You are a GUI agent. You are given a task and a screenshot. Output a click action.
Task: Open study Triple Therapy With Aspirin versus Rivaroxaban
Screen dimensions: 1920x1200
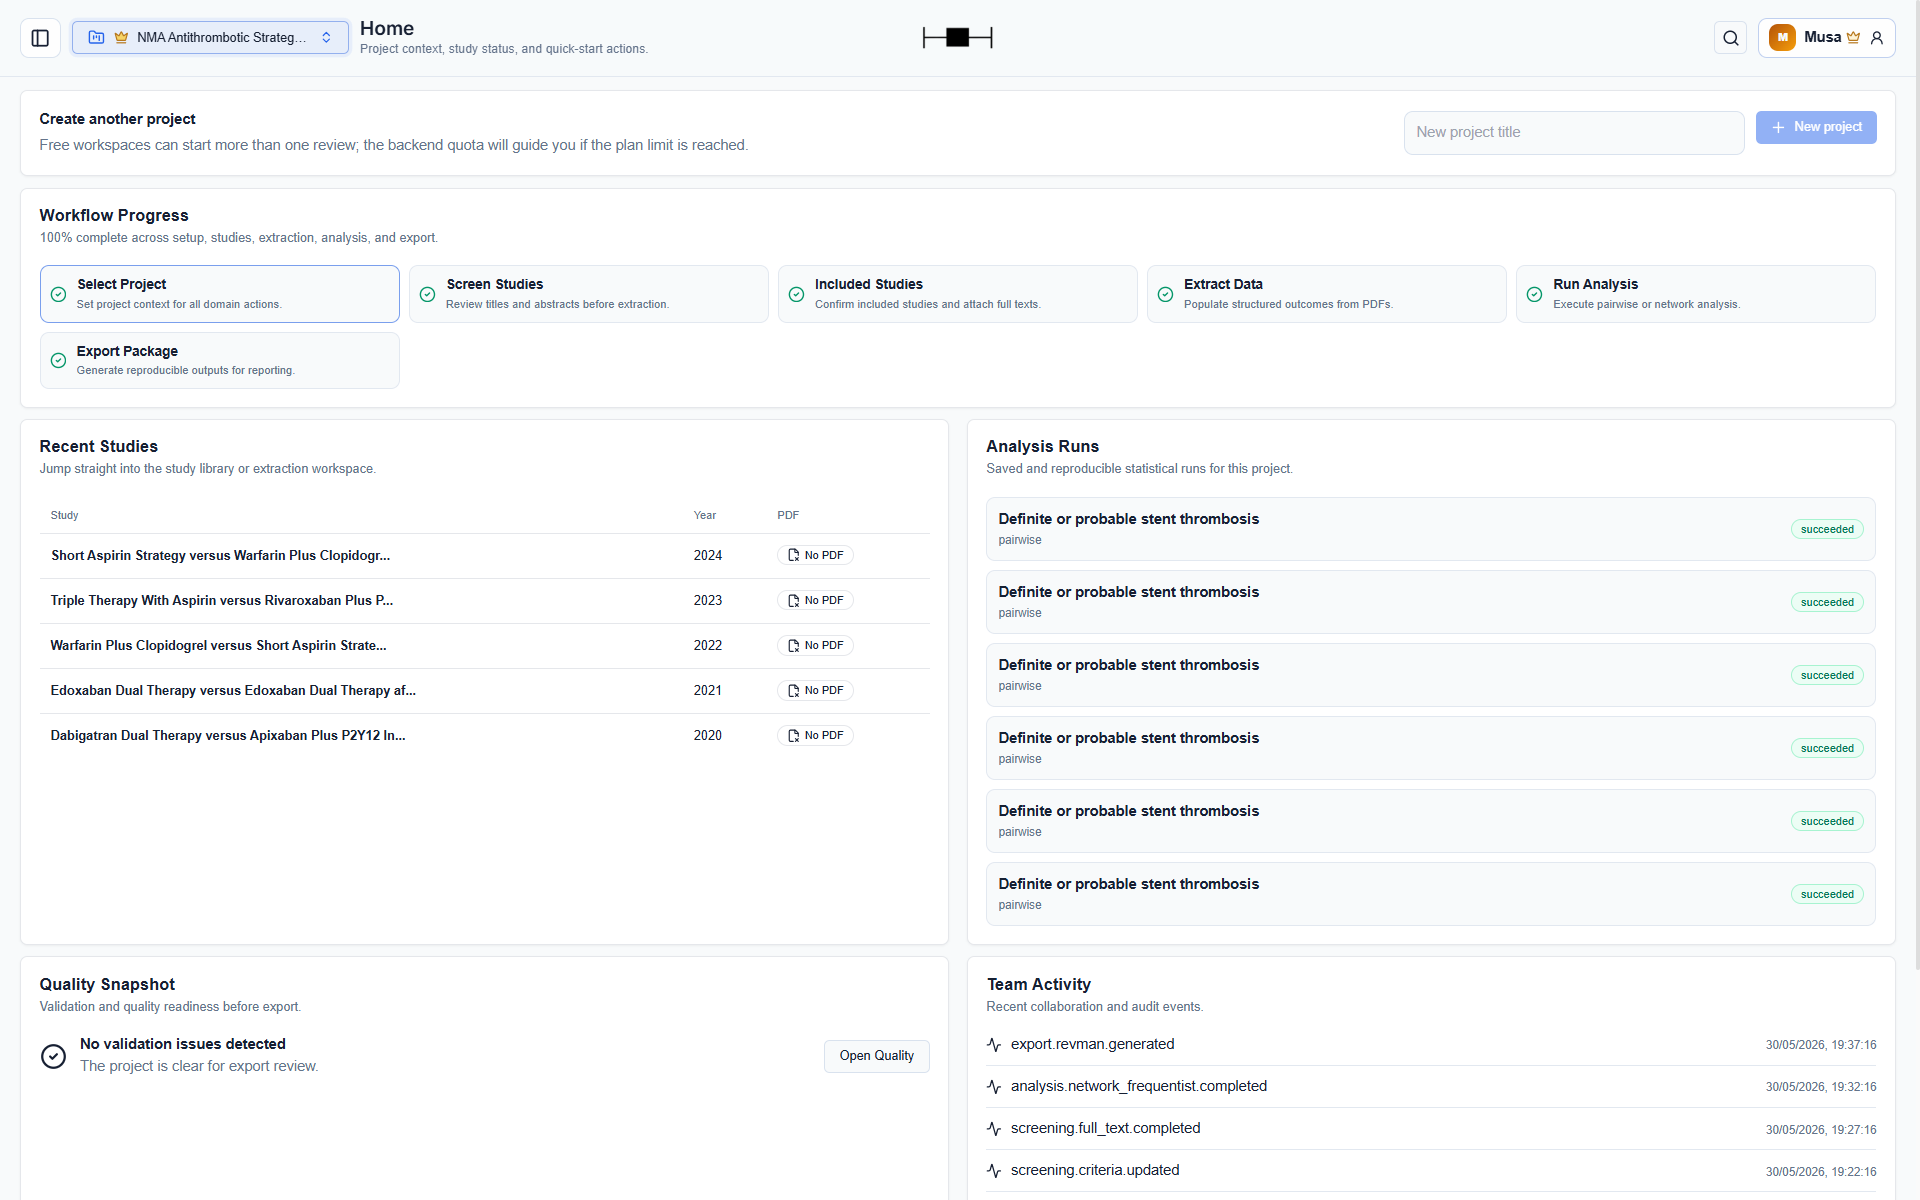tap(221, 601)
